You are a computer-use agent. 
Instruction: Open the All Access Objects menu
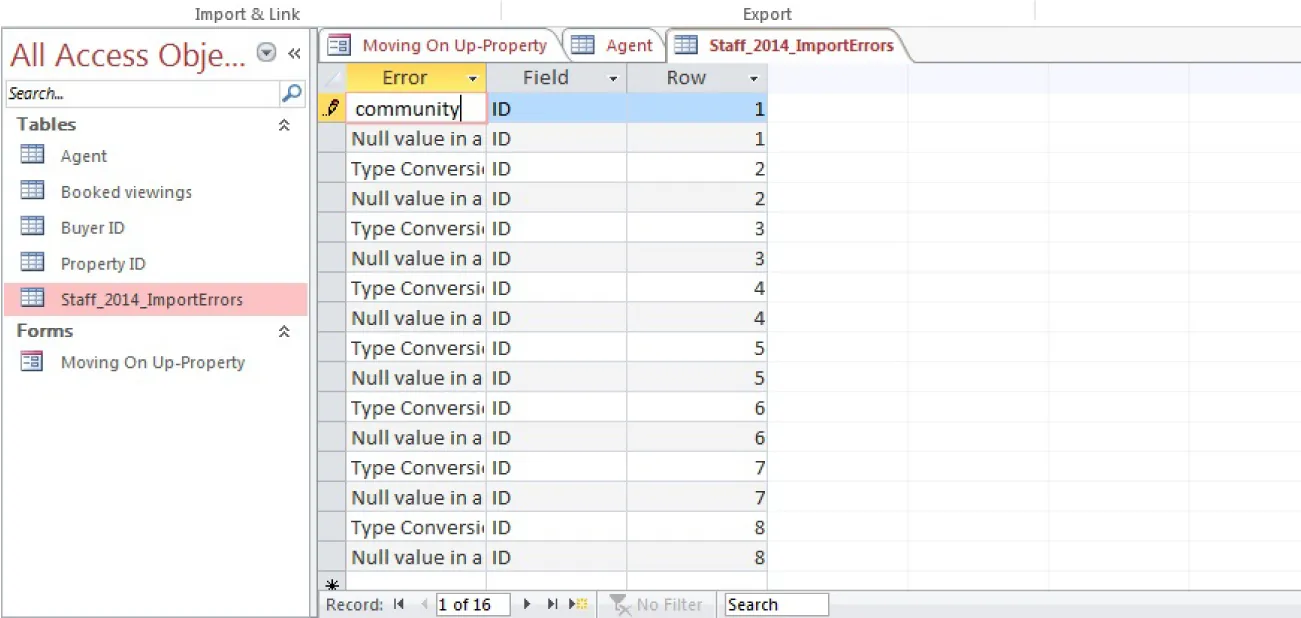coord(265,50)
